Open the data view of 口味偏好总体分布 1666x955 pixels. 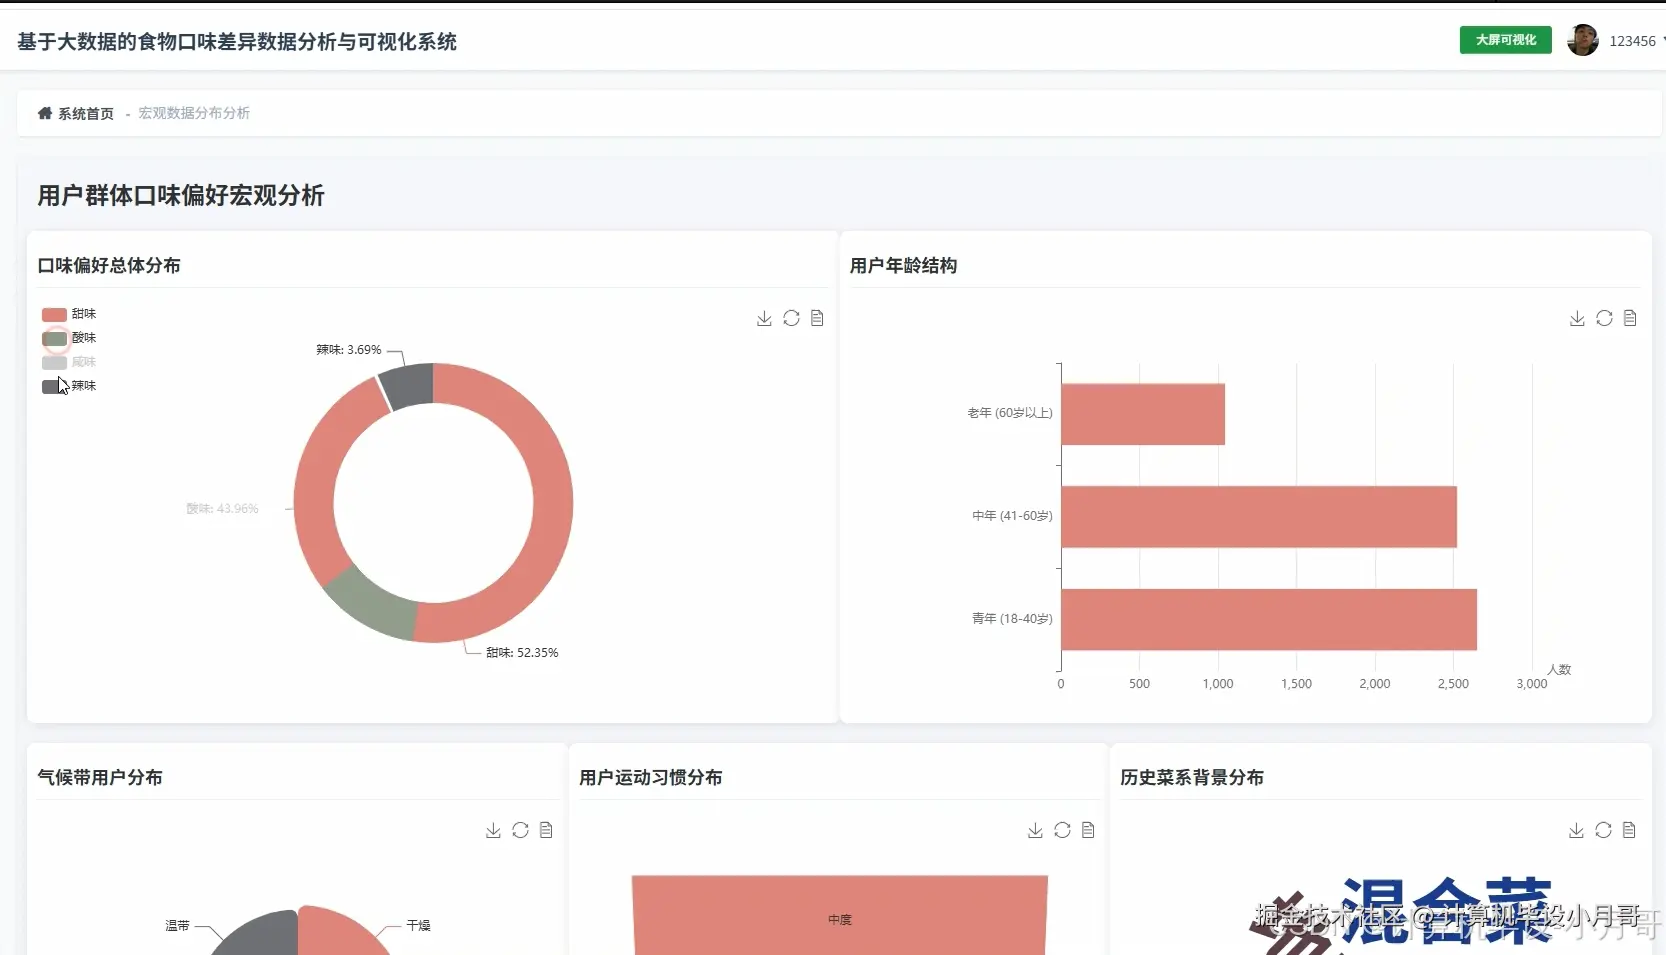[818, 318]
